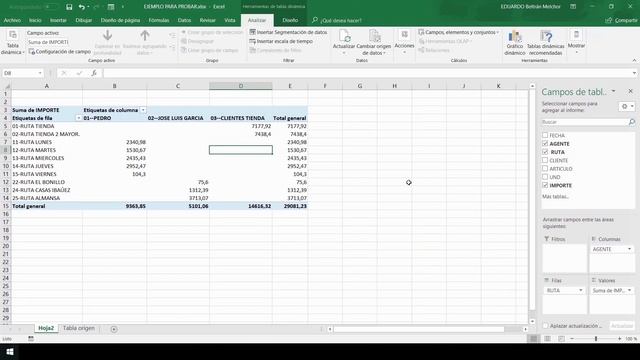Uncheck the IMPORTE field checkbox
Image resolution: width=640 pixels, height=360 pixels.
pyautogui.click(x=545, y=185)
